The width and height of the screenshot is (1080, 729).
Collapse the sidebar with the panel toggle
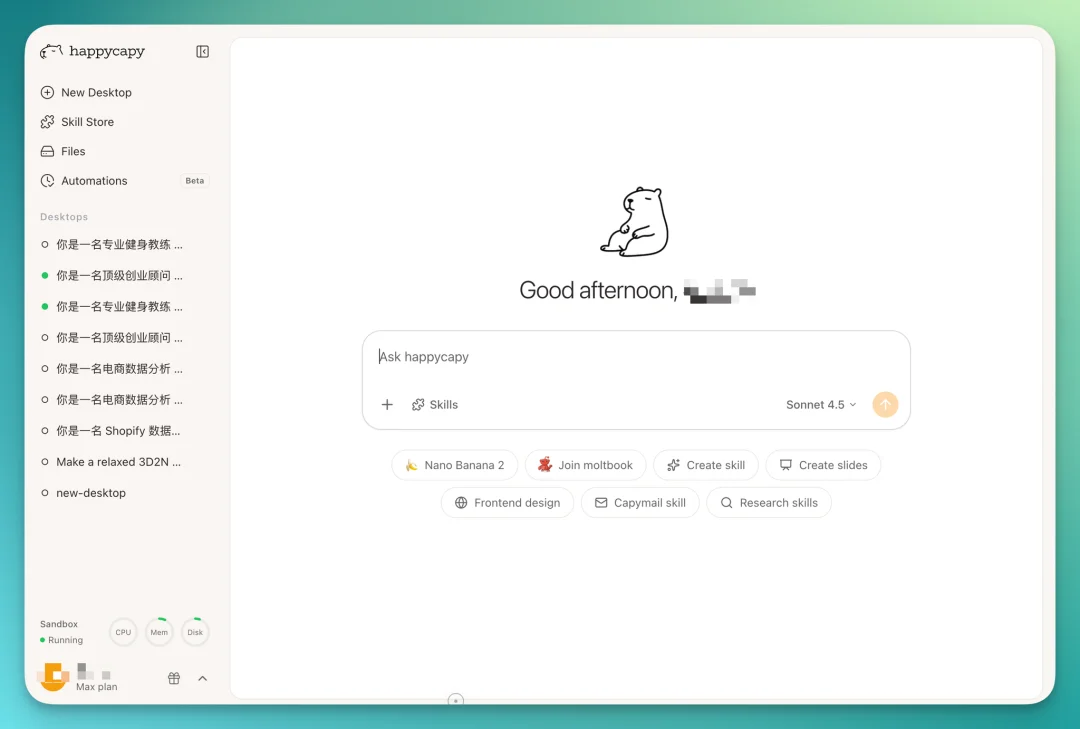coord(203,51)
